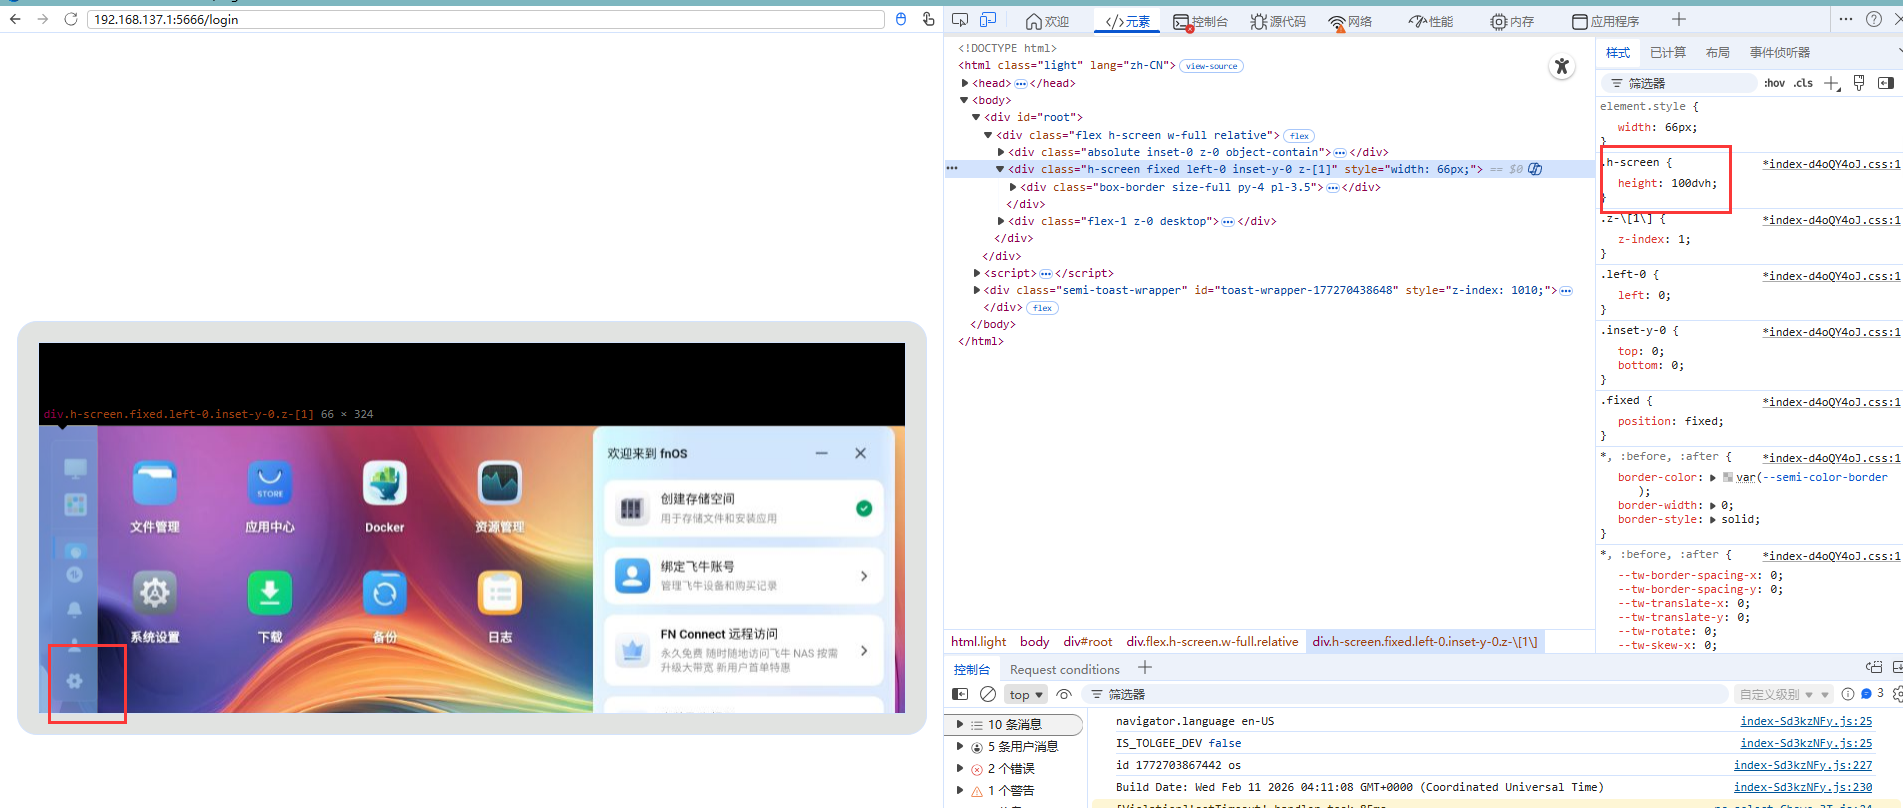This screenshot has width=1903, height=808.
Task: Toggle live expression eye icon
Action: pos(1064,694)
